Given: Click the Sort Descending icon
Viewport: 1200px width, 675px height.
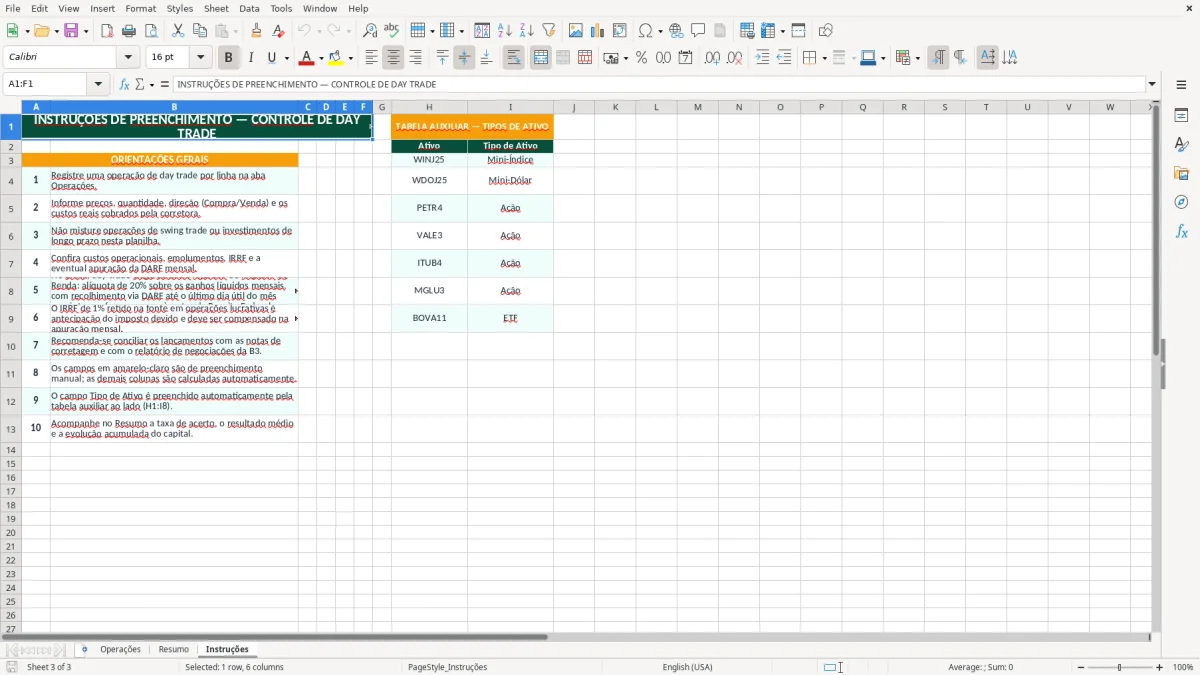Looking at the screenshot, I should click(527, 31).
